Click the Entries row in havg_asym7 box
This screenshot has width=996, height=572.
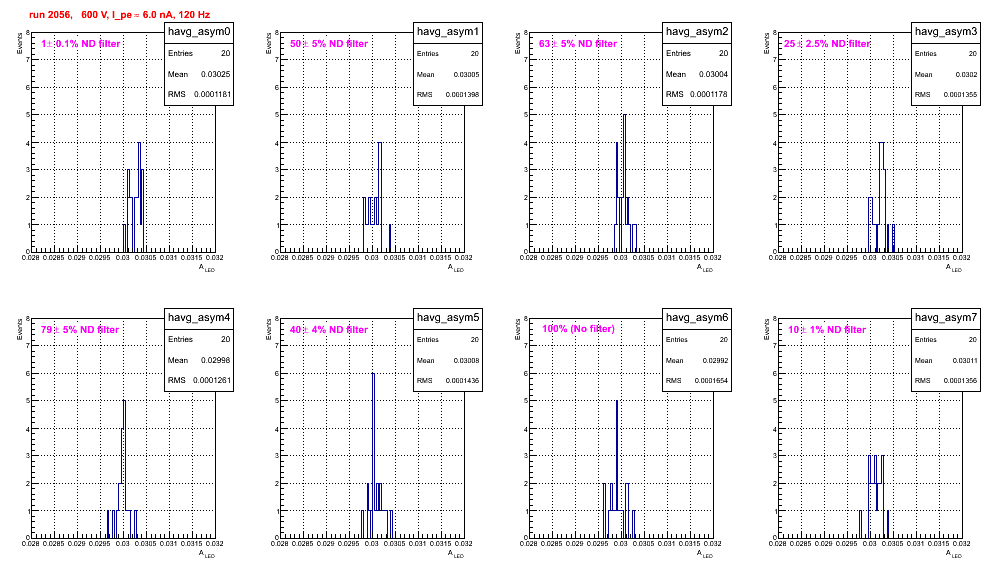946,339
